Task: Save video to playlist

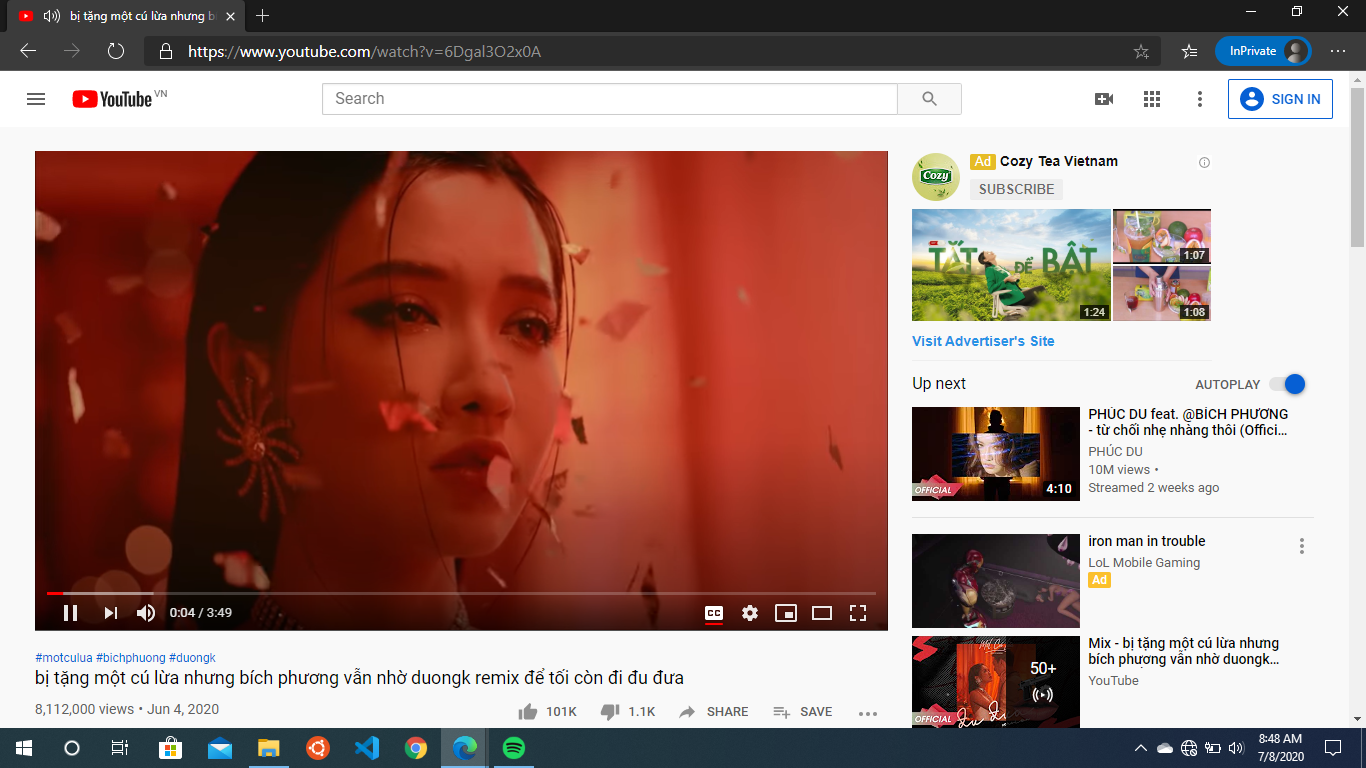Action: pos(802,712)
